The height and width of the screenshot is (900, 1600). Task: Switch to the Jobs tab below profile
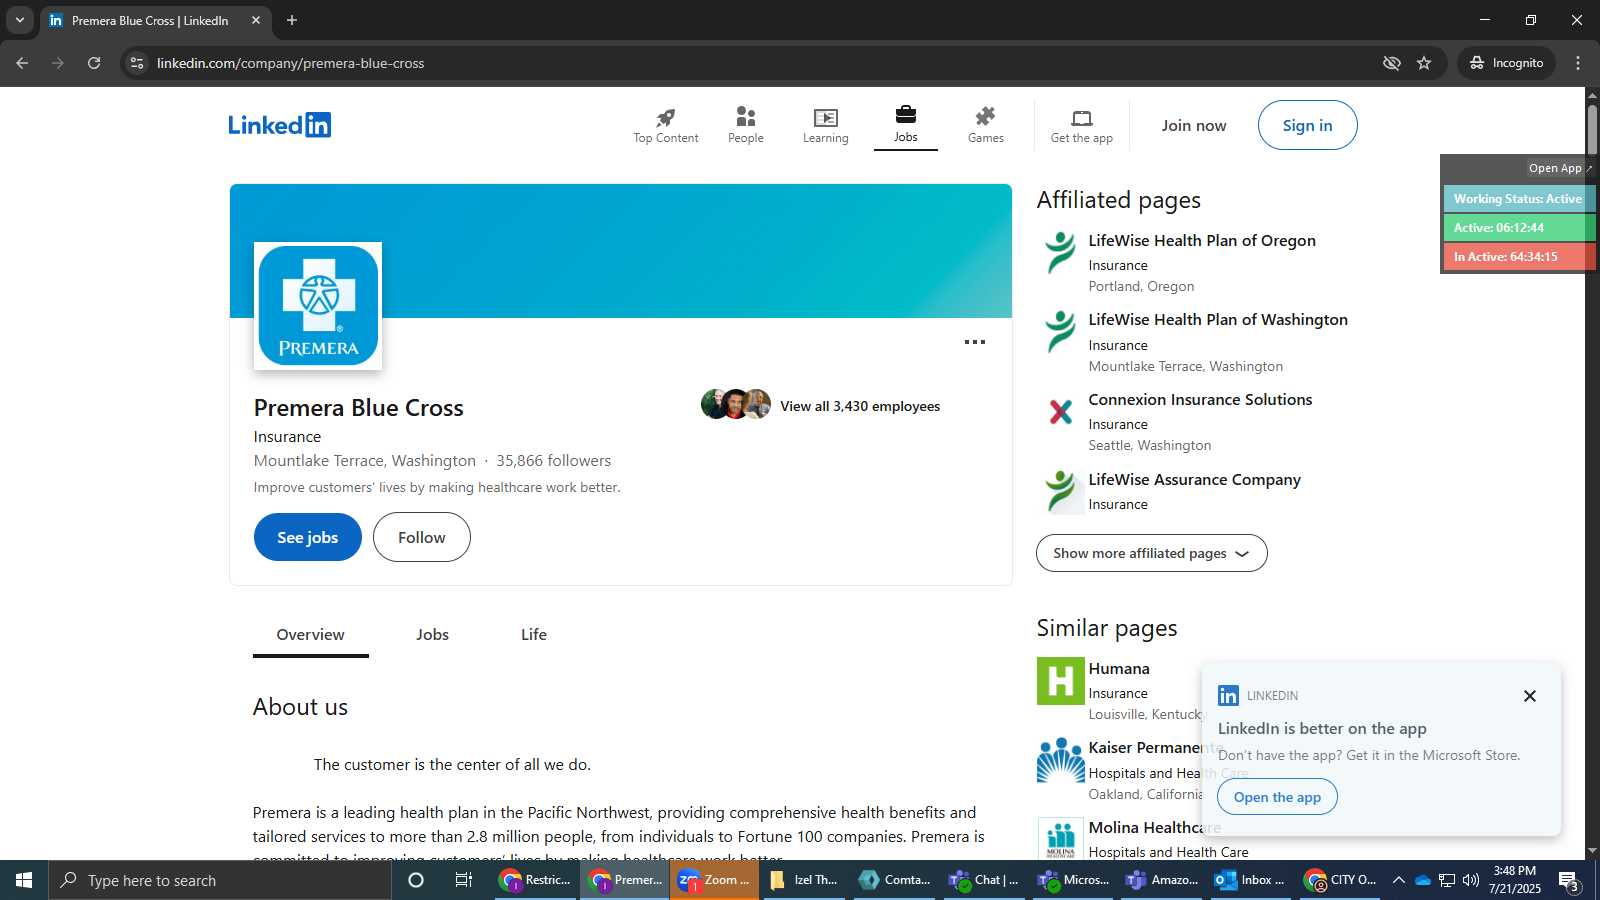(432, 635)
